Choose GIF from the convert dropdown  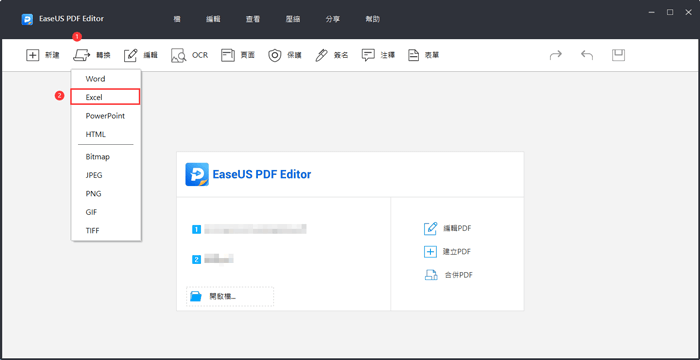point(106,212)
